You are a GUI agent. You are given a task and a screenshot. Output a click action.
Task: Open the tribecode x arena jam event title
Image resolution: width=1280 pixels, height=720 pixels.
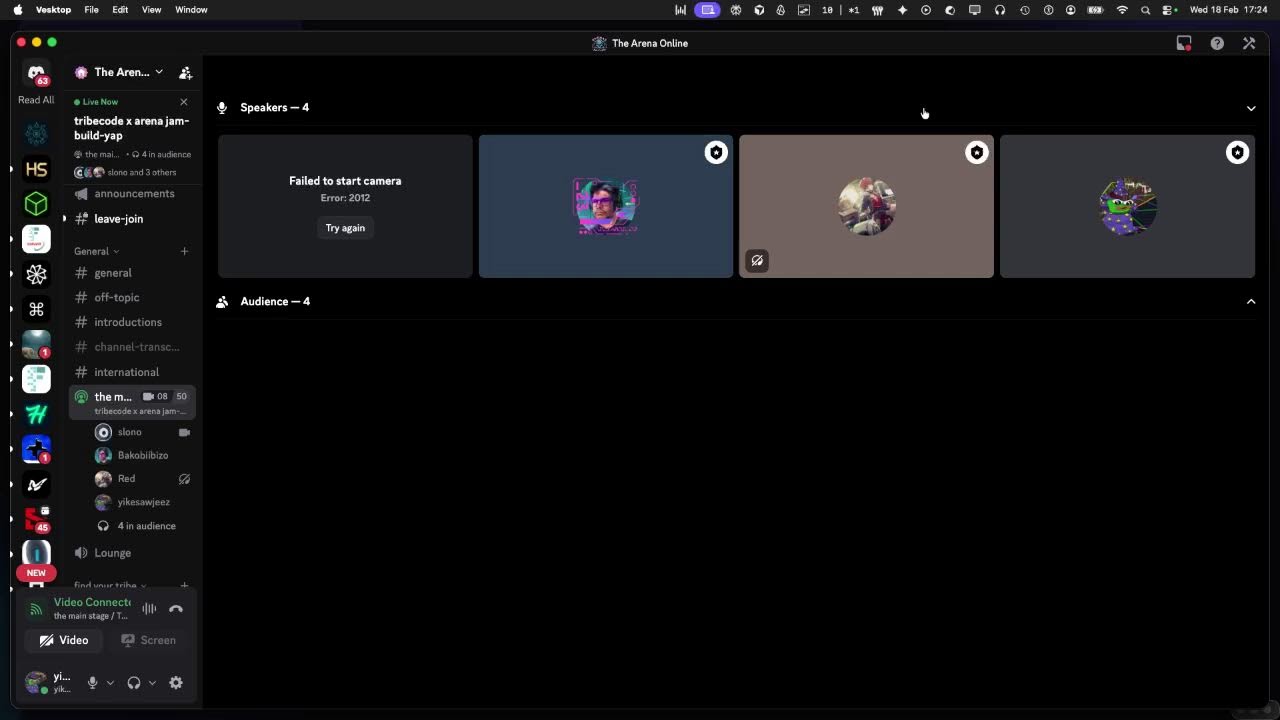point(131,128)
